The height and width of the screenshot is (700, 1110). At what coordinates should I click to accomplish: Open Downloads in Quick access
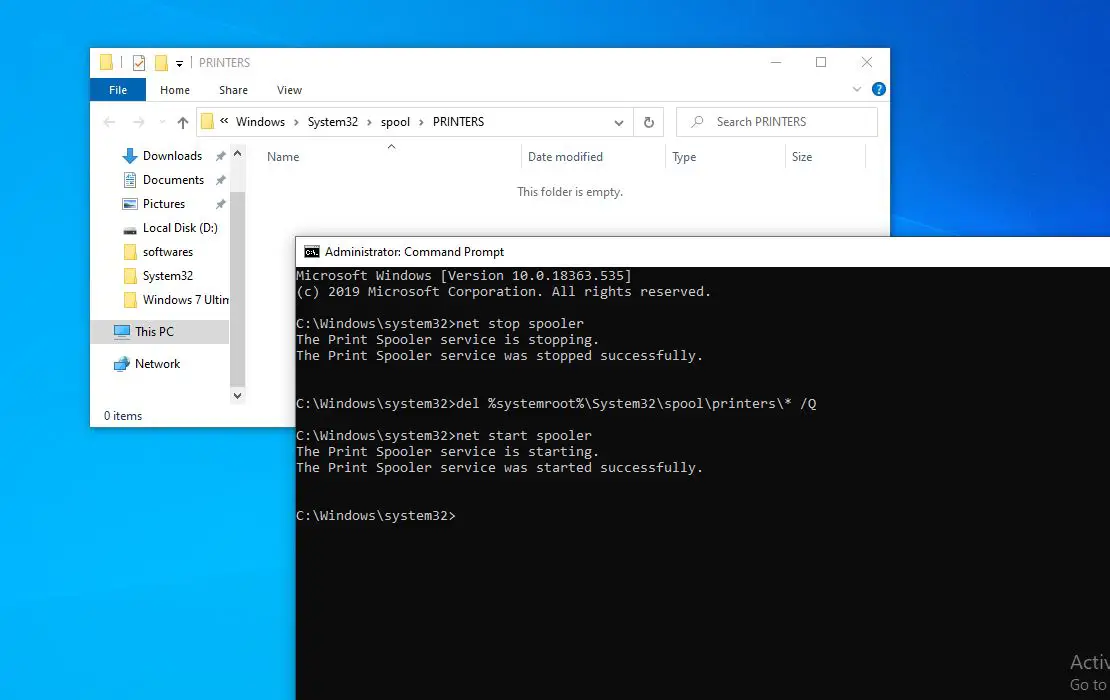pyautogui.click(x=172, y=156)
